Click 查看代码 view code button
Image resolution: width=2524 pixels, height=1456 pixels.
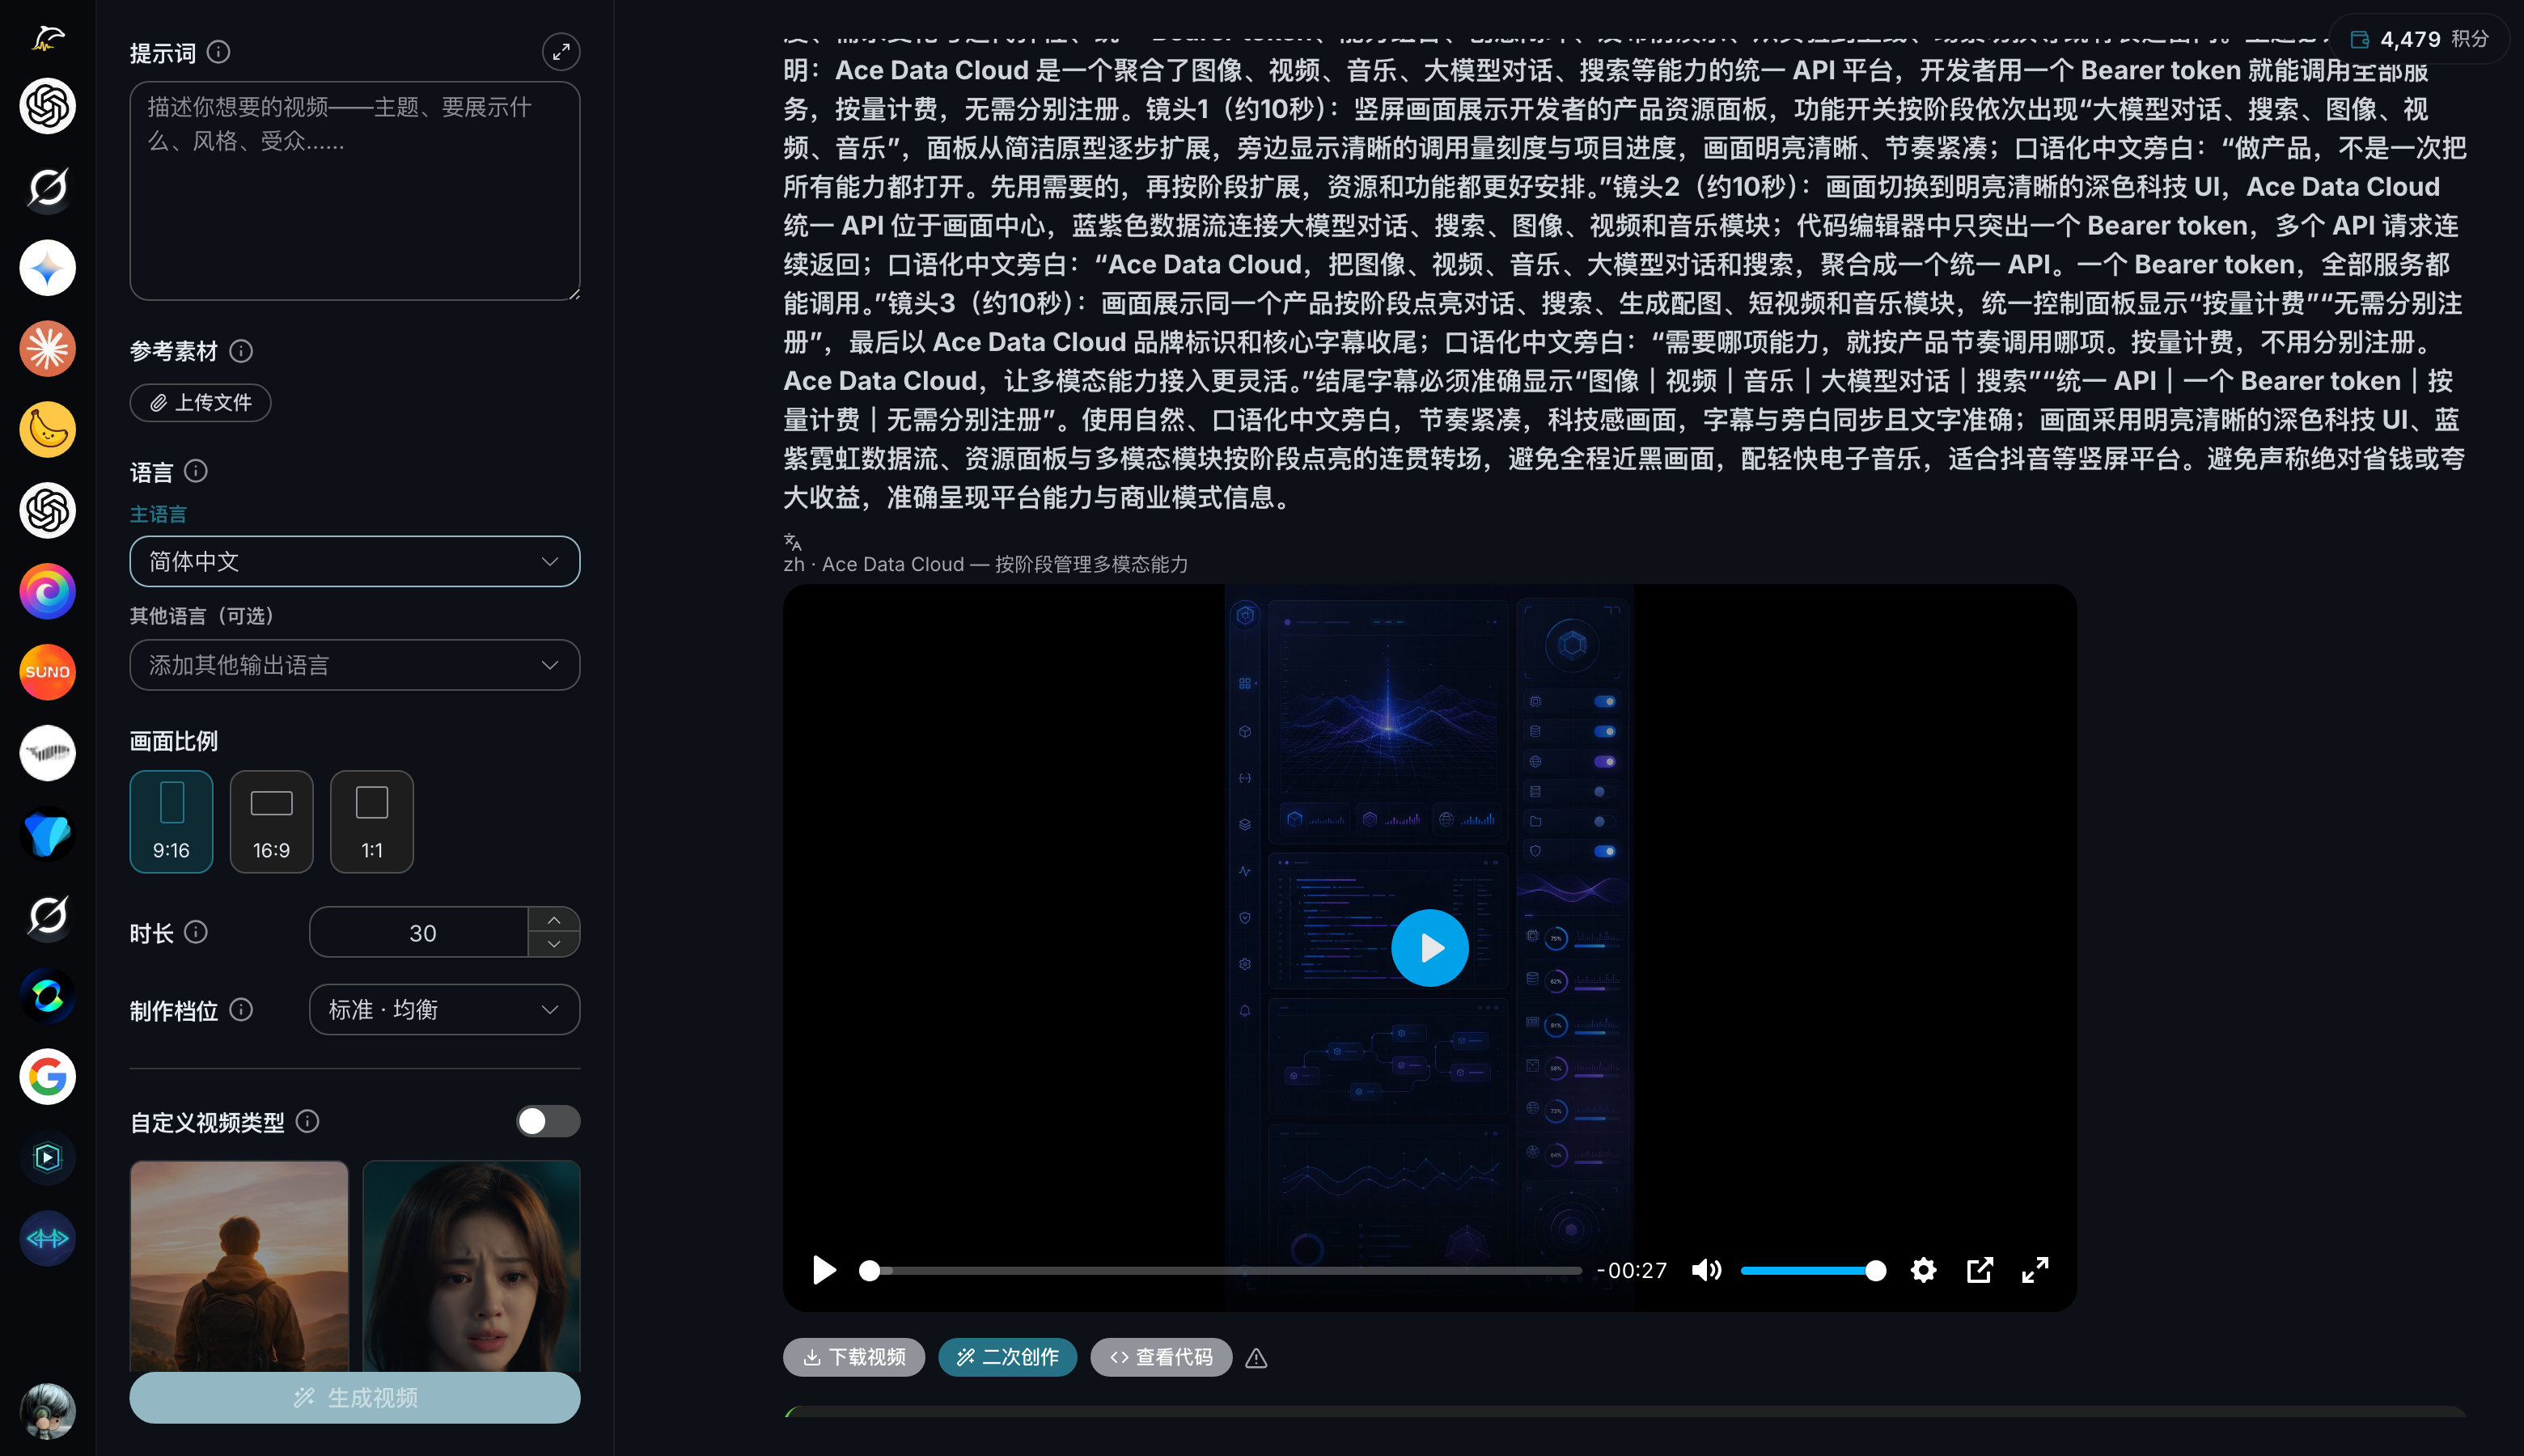pos(1161,1357)
